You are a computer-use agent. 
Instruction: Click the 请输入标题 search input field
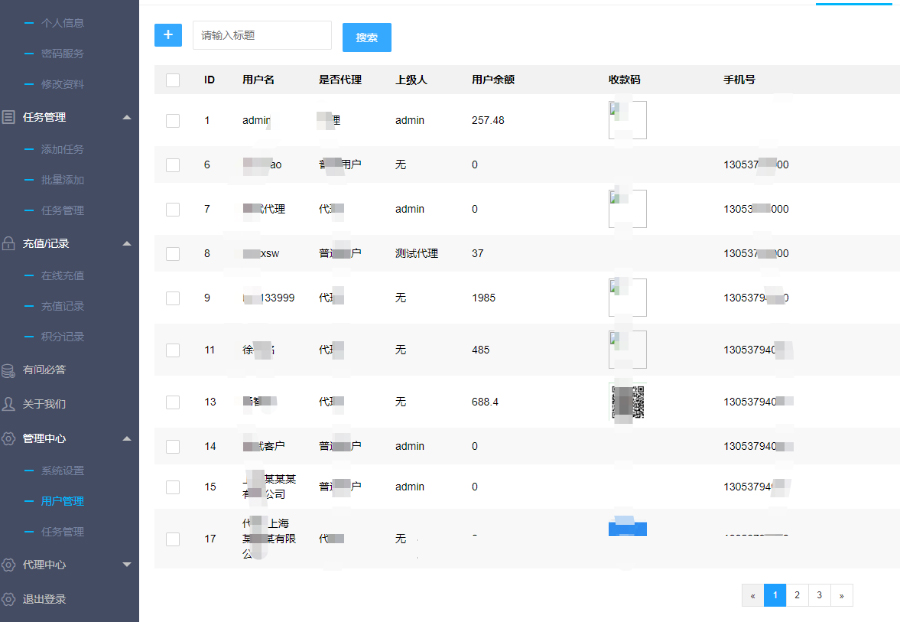[262, 35]
